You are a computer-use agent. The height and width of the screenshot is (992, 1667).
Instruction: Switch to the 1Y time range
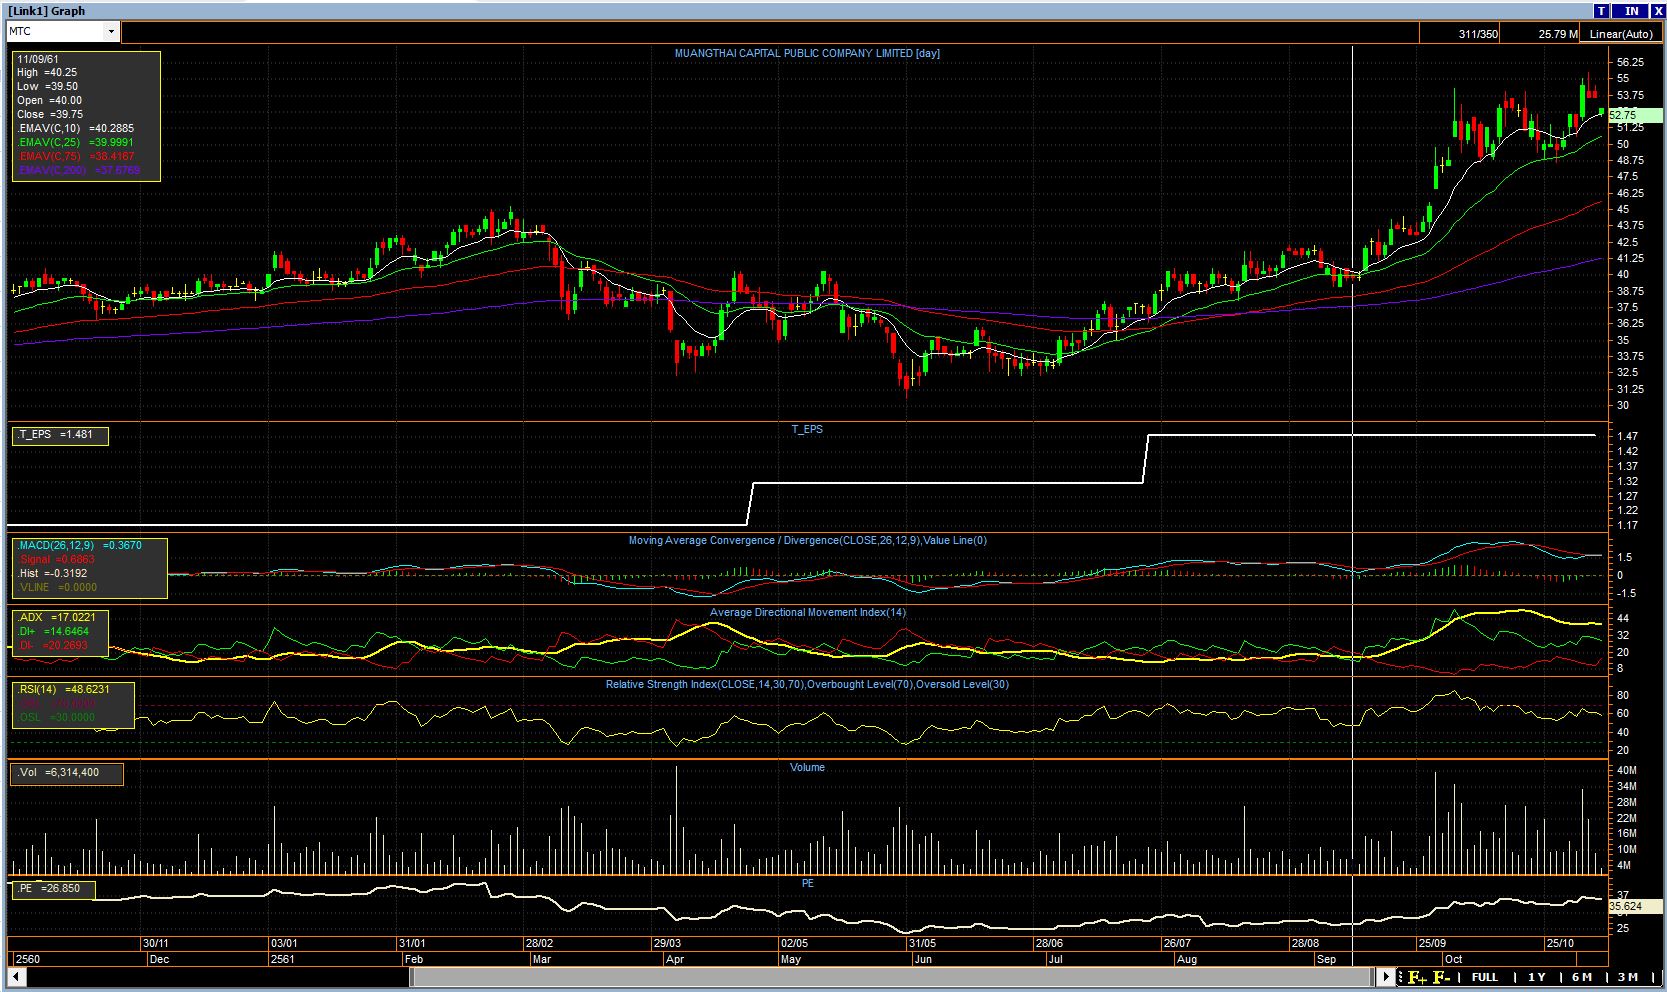tap(1536, 977)
